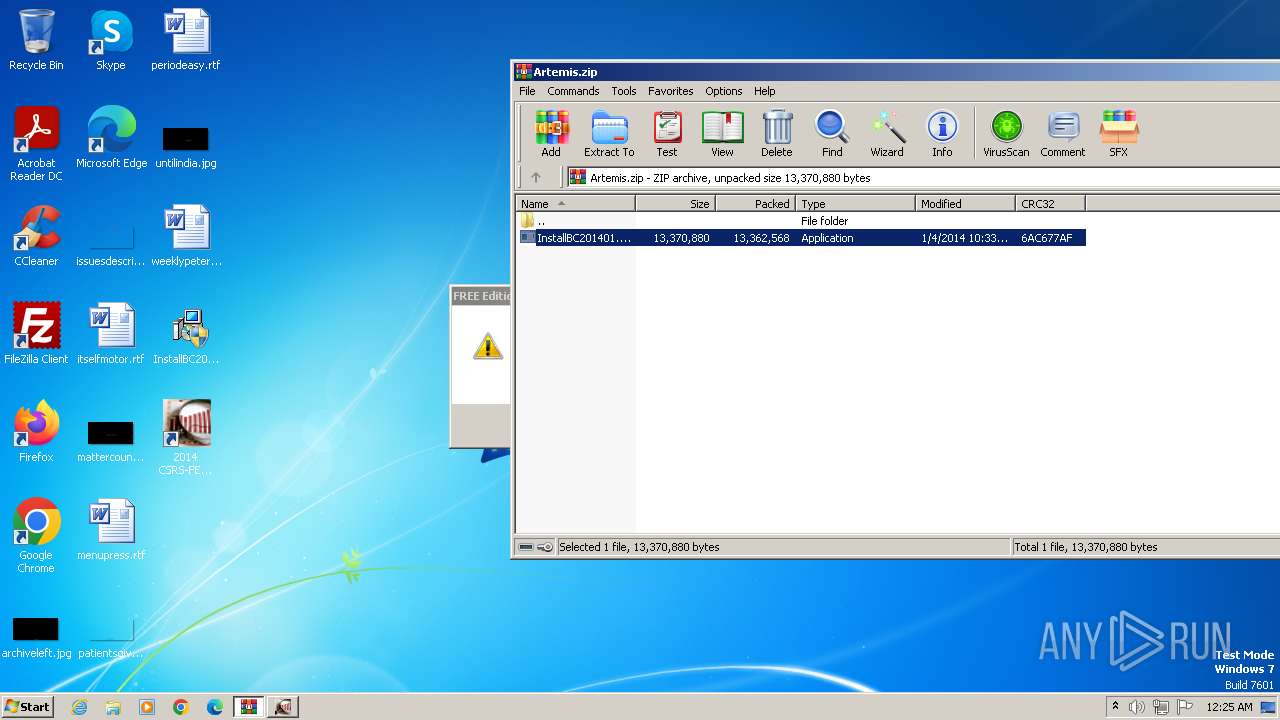Click the FREE Edition dialog title bar
Image resolution: width=1280 pixels, height=720 pixels.
(x=481, y=296)
